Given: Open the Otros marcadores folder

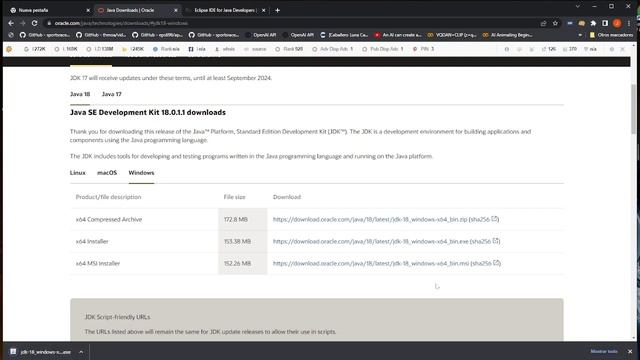Looking at the screenshot, I should tap(611, 35).
